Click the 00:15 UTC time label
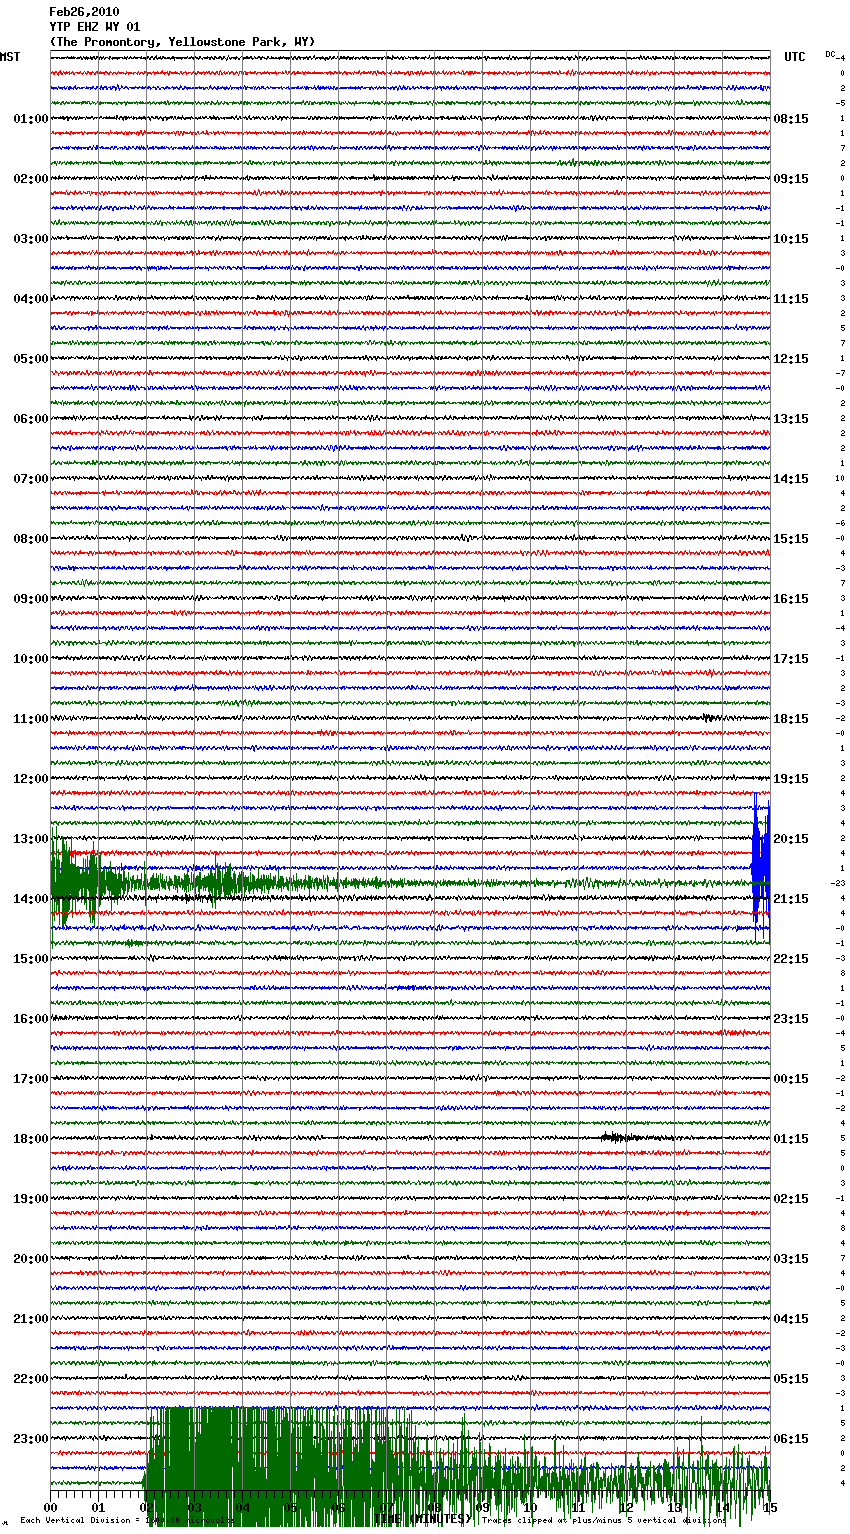 (791, 1079)
